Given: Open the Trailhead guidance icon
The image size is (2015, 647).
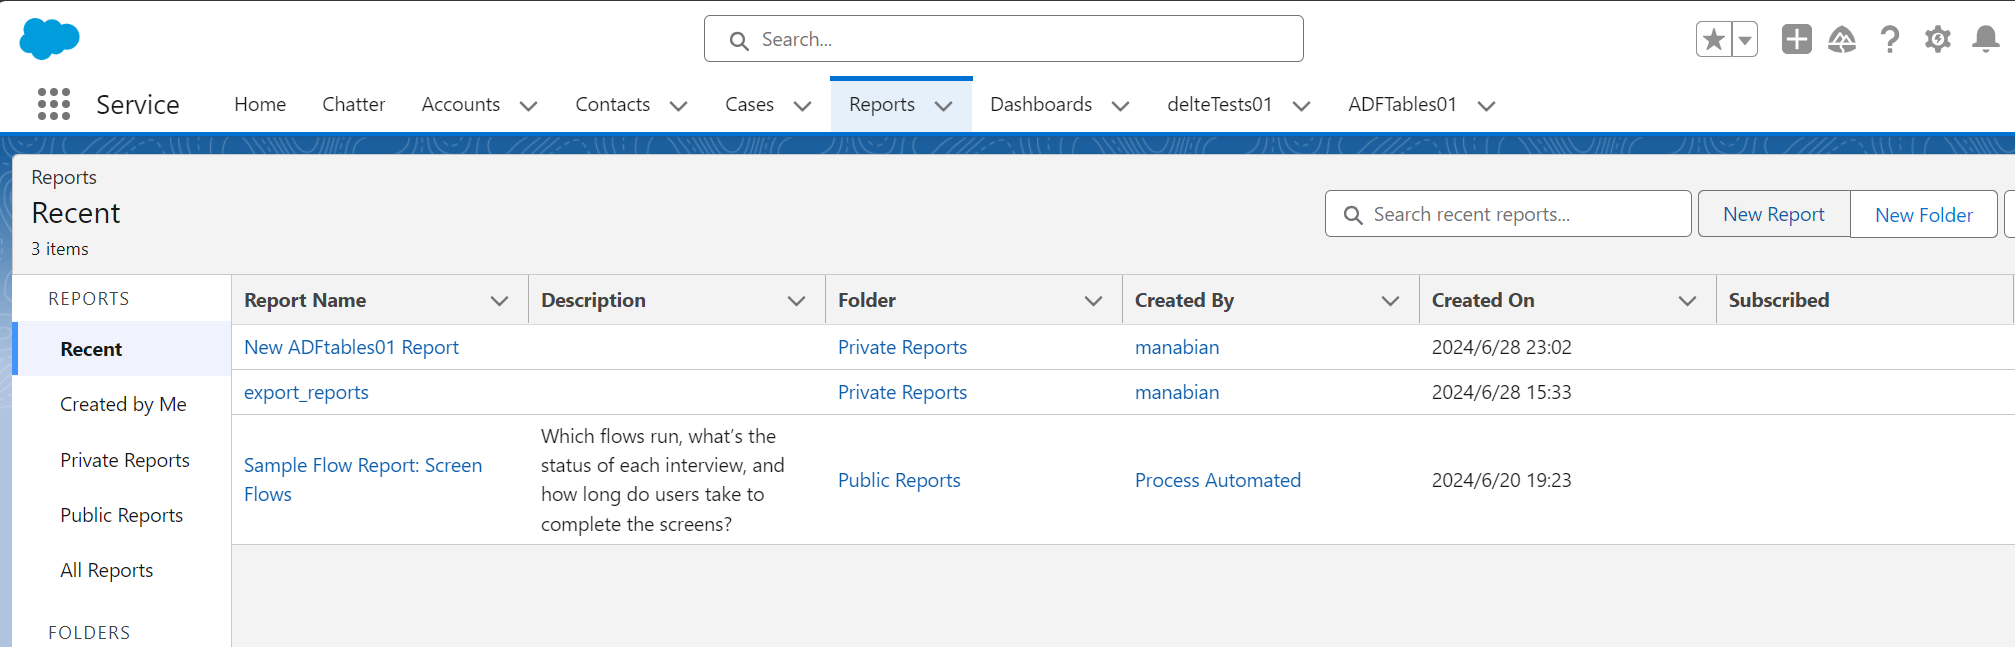Looking at the screenshot, I should (1842, 39).
